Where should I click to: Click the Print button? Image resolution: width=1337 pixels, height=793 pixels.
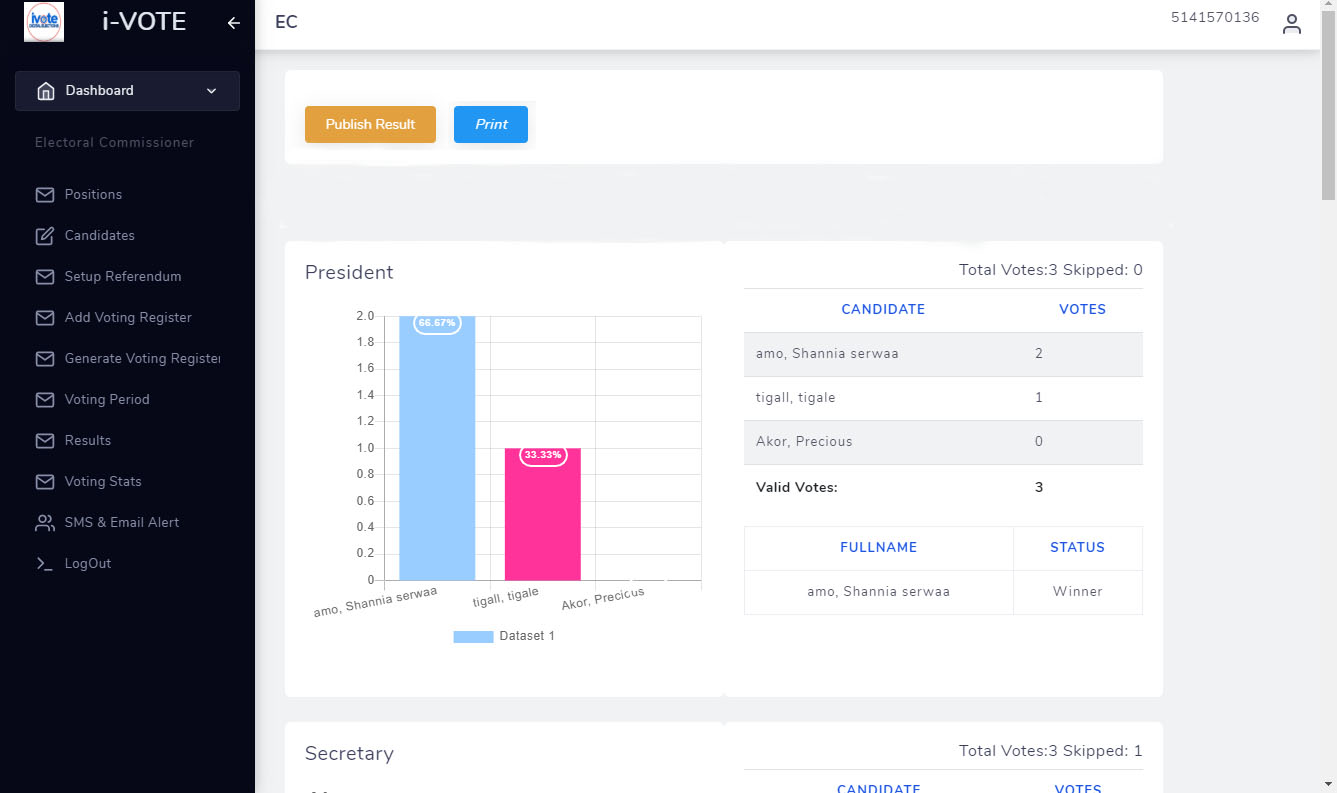point(491,125)
